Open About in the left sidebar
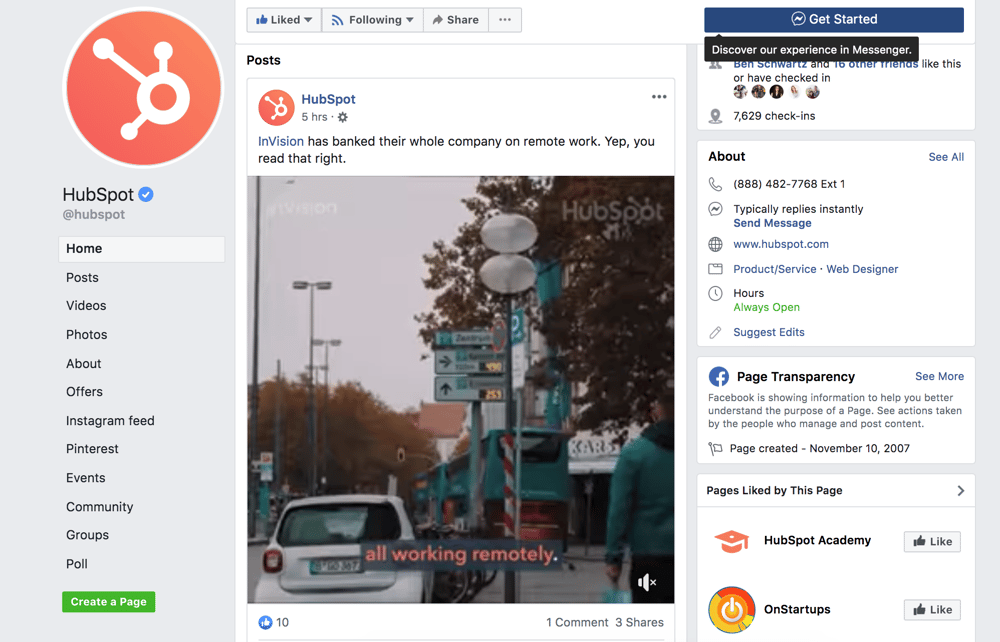This screenshot has height=642, width=1000. (84, 363)
